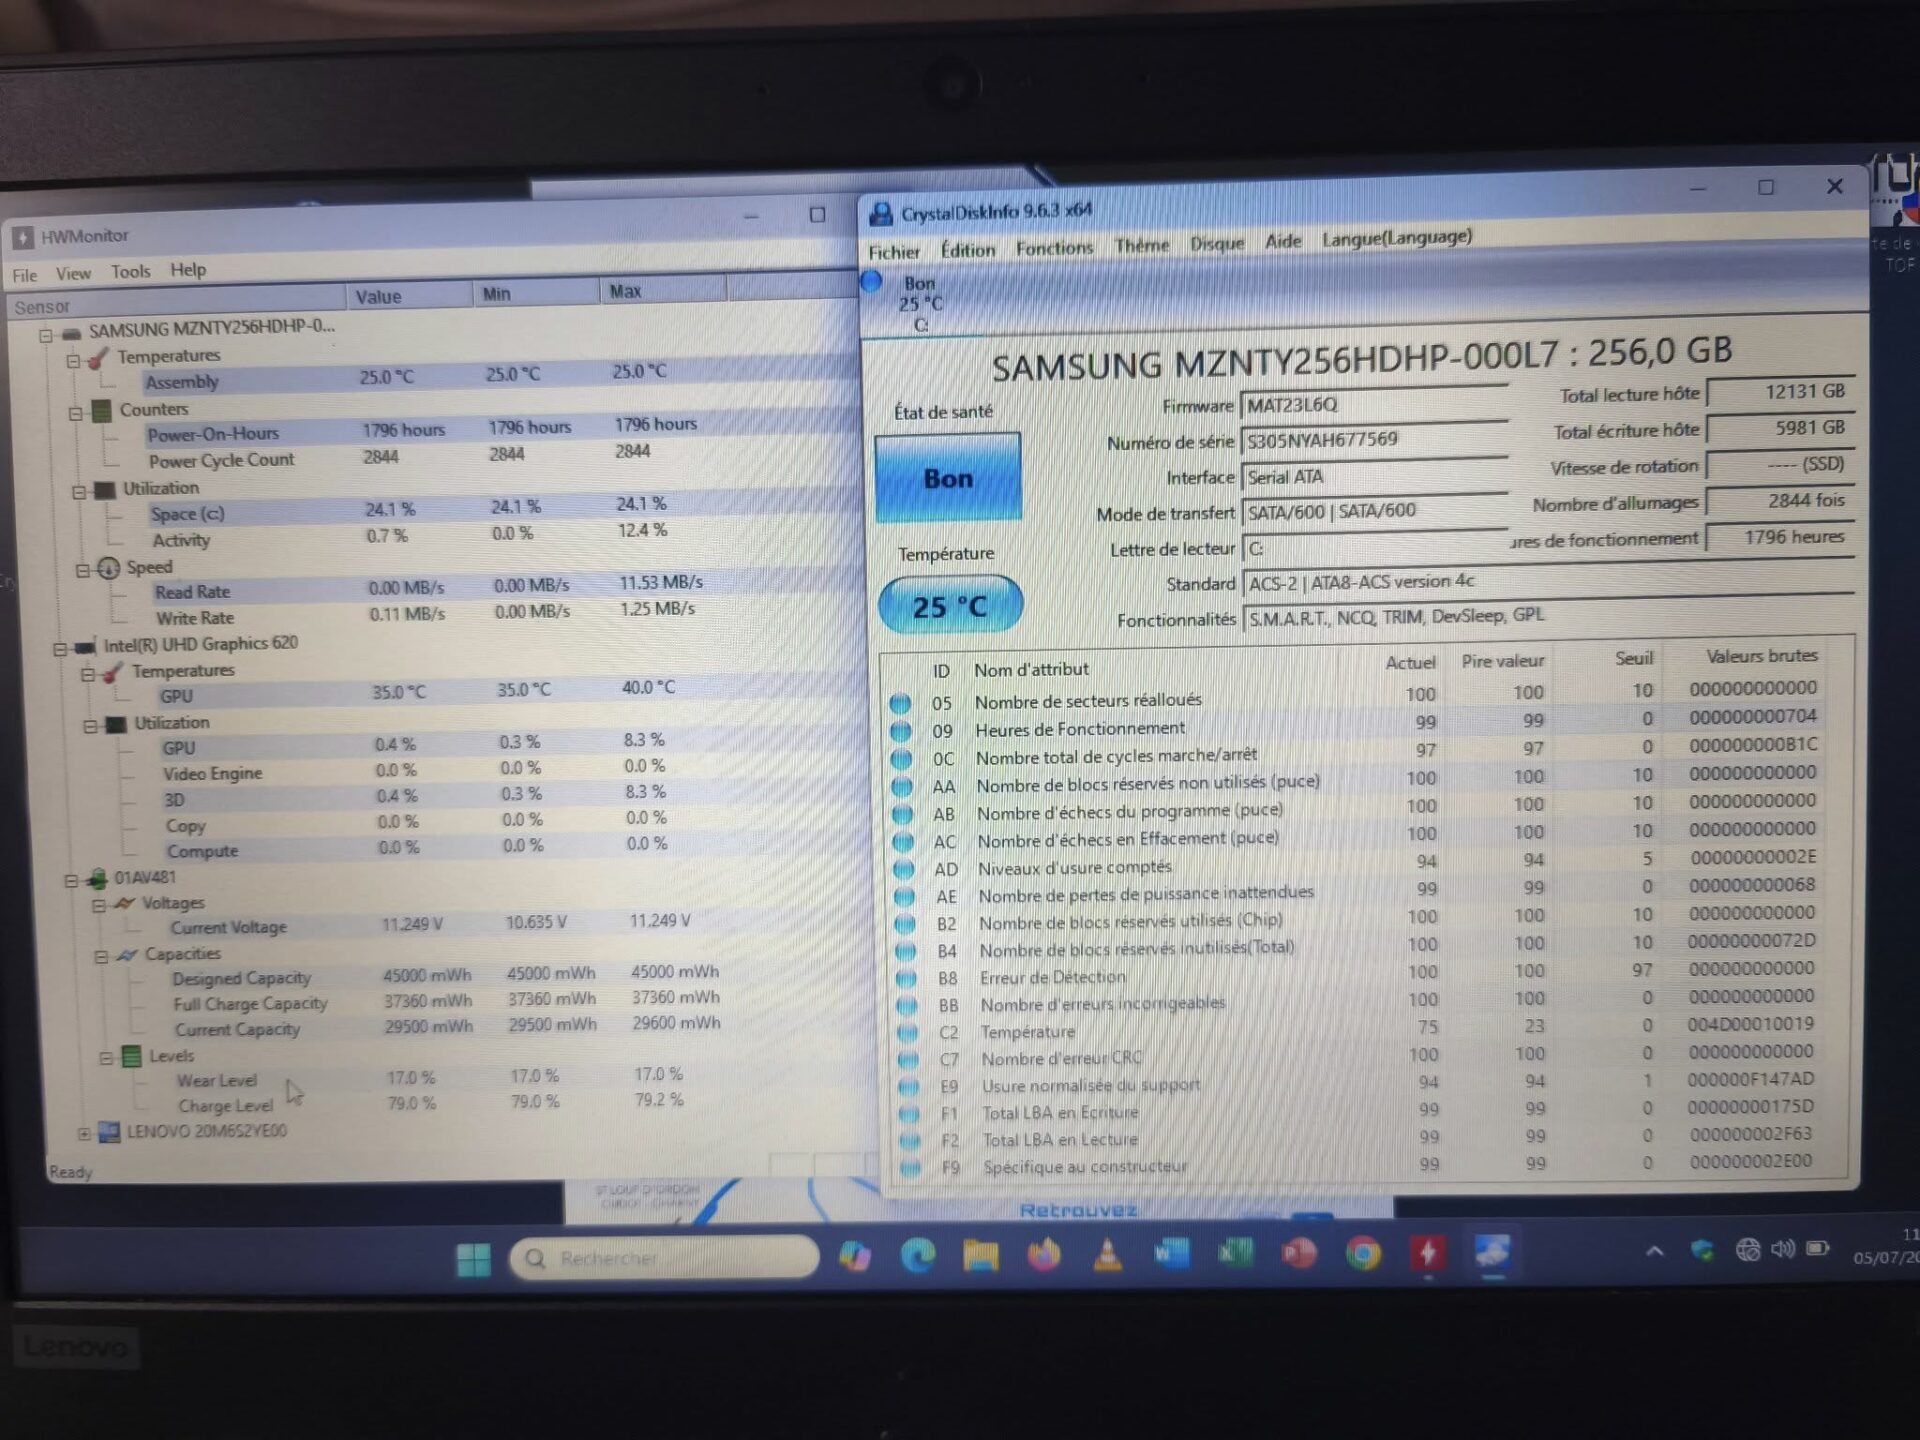Click the green icon next to Levels
This screenshot has width=1920, height=1440.
pyautogui.click(x=131, y=1056)
